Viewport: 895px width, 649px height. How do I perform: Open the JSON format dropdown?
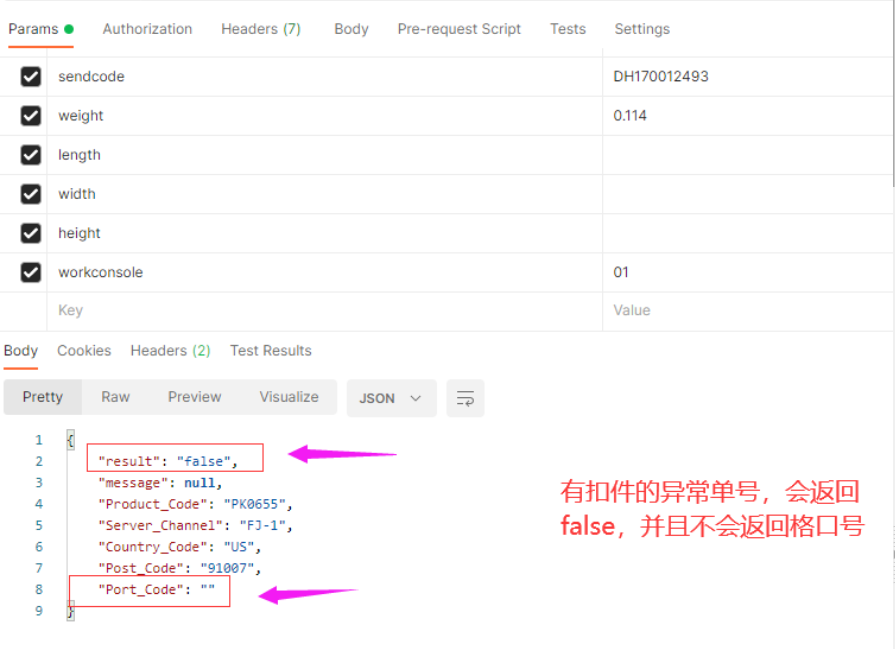[x=391, y=398]
